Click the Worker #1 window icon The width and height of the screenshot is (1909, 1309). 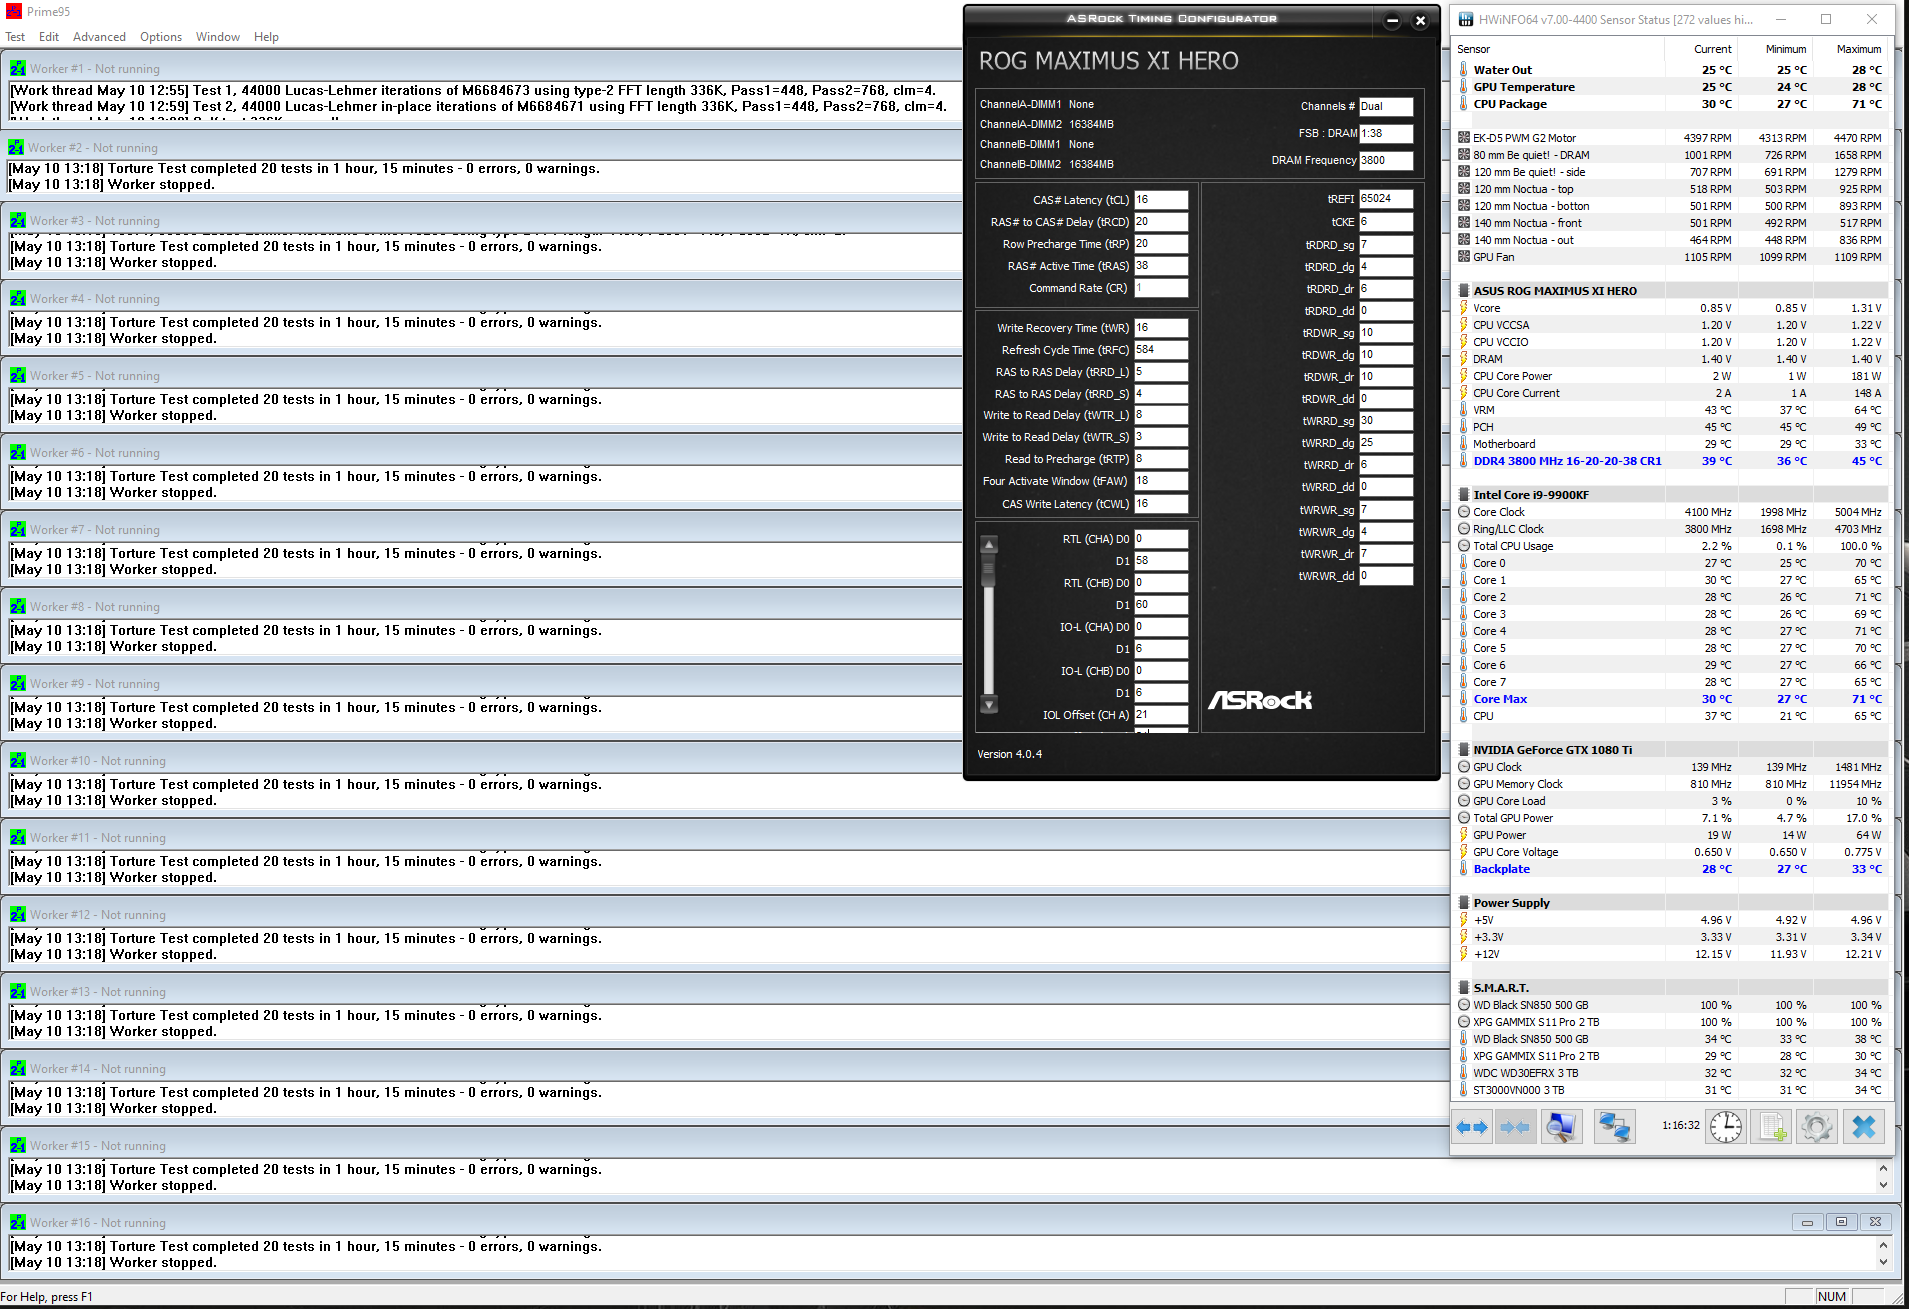click(x=18, y=69)
